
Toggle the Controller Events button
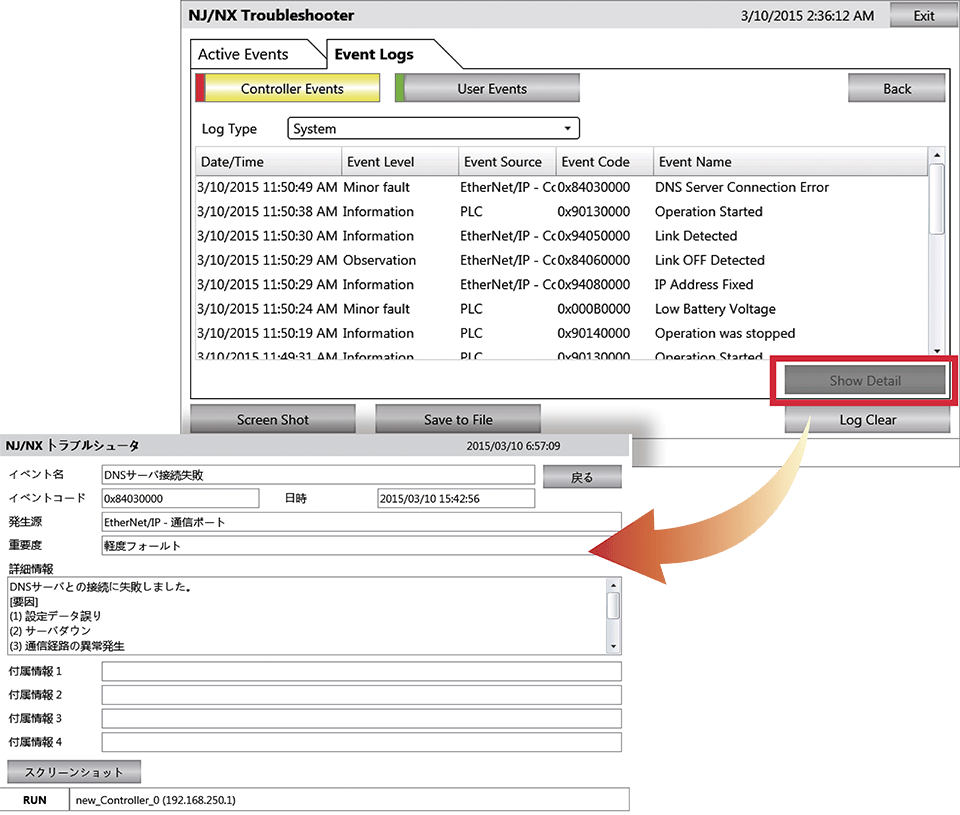288,88
